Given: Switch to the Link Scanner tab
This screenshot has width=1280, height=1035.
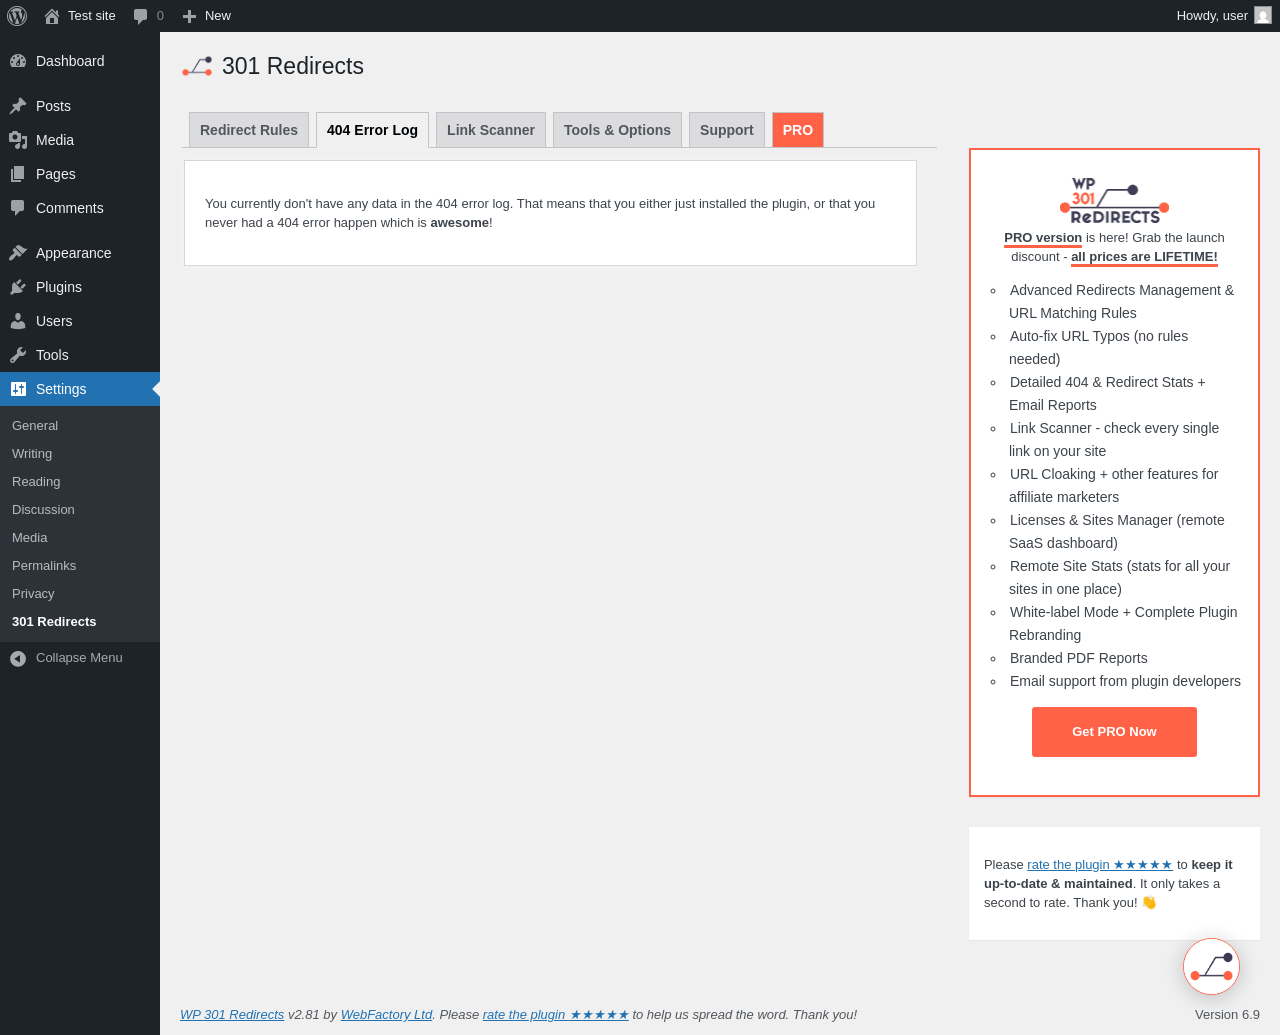Looking at the screenshot, I should (491, 130).
